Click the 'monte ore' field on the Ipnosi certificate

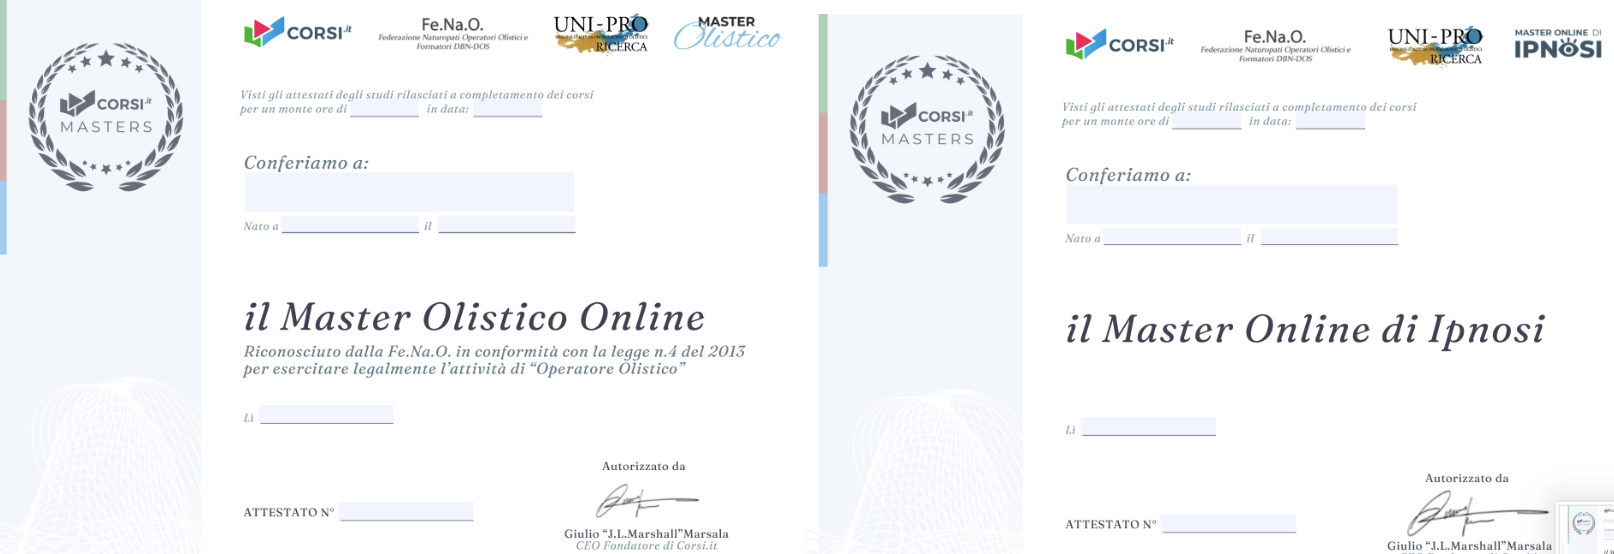click(x=1206, y=120)
